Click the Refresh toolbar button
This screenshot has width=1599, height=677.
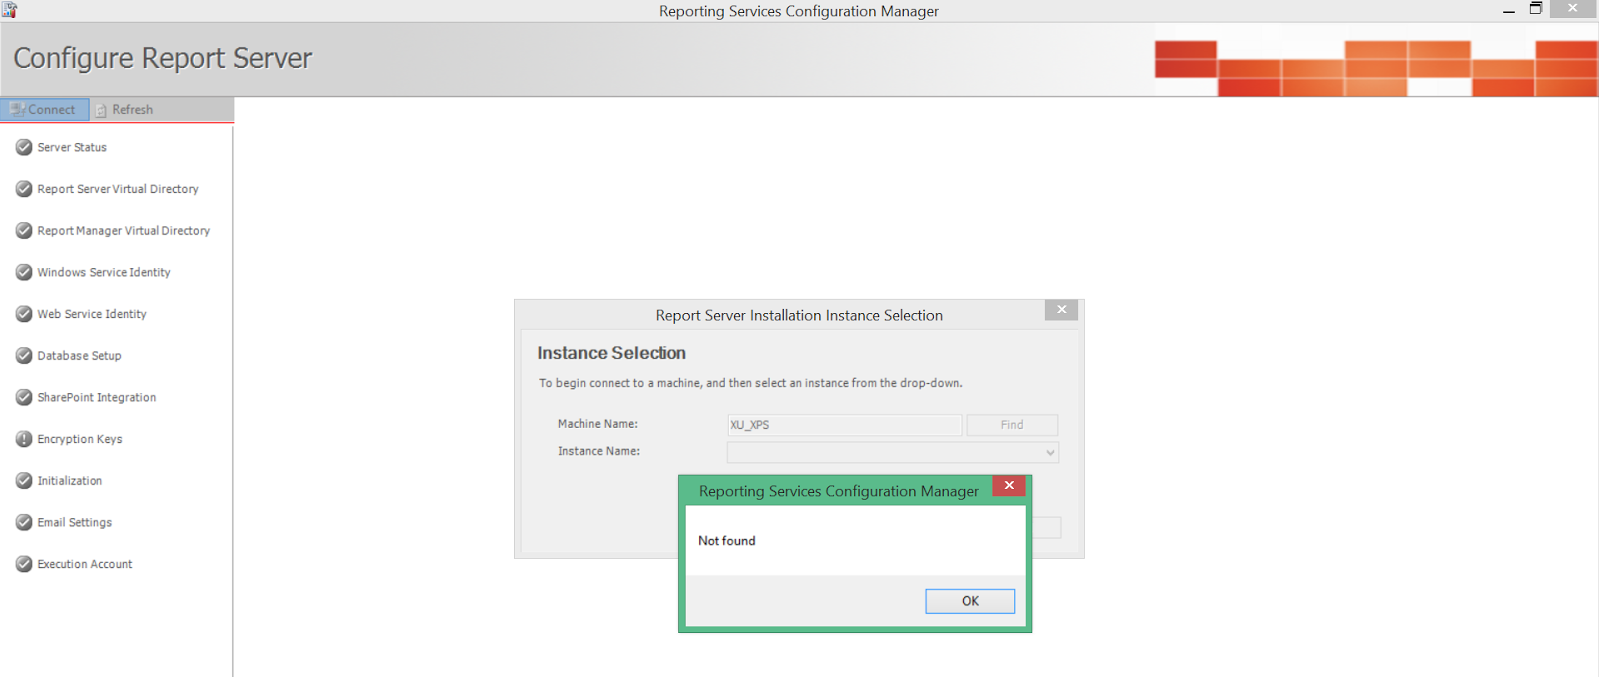tap(125, 109)
